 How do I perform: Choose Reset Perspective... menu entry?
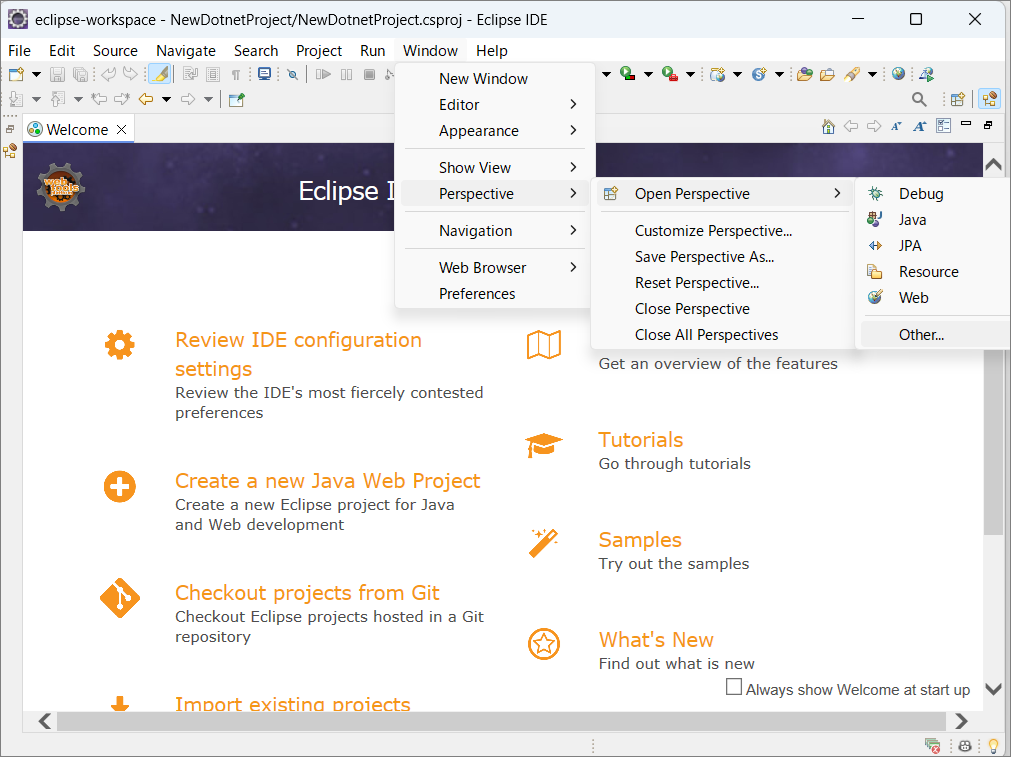(724, 282)
